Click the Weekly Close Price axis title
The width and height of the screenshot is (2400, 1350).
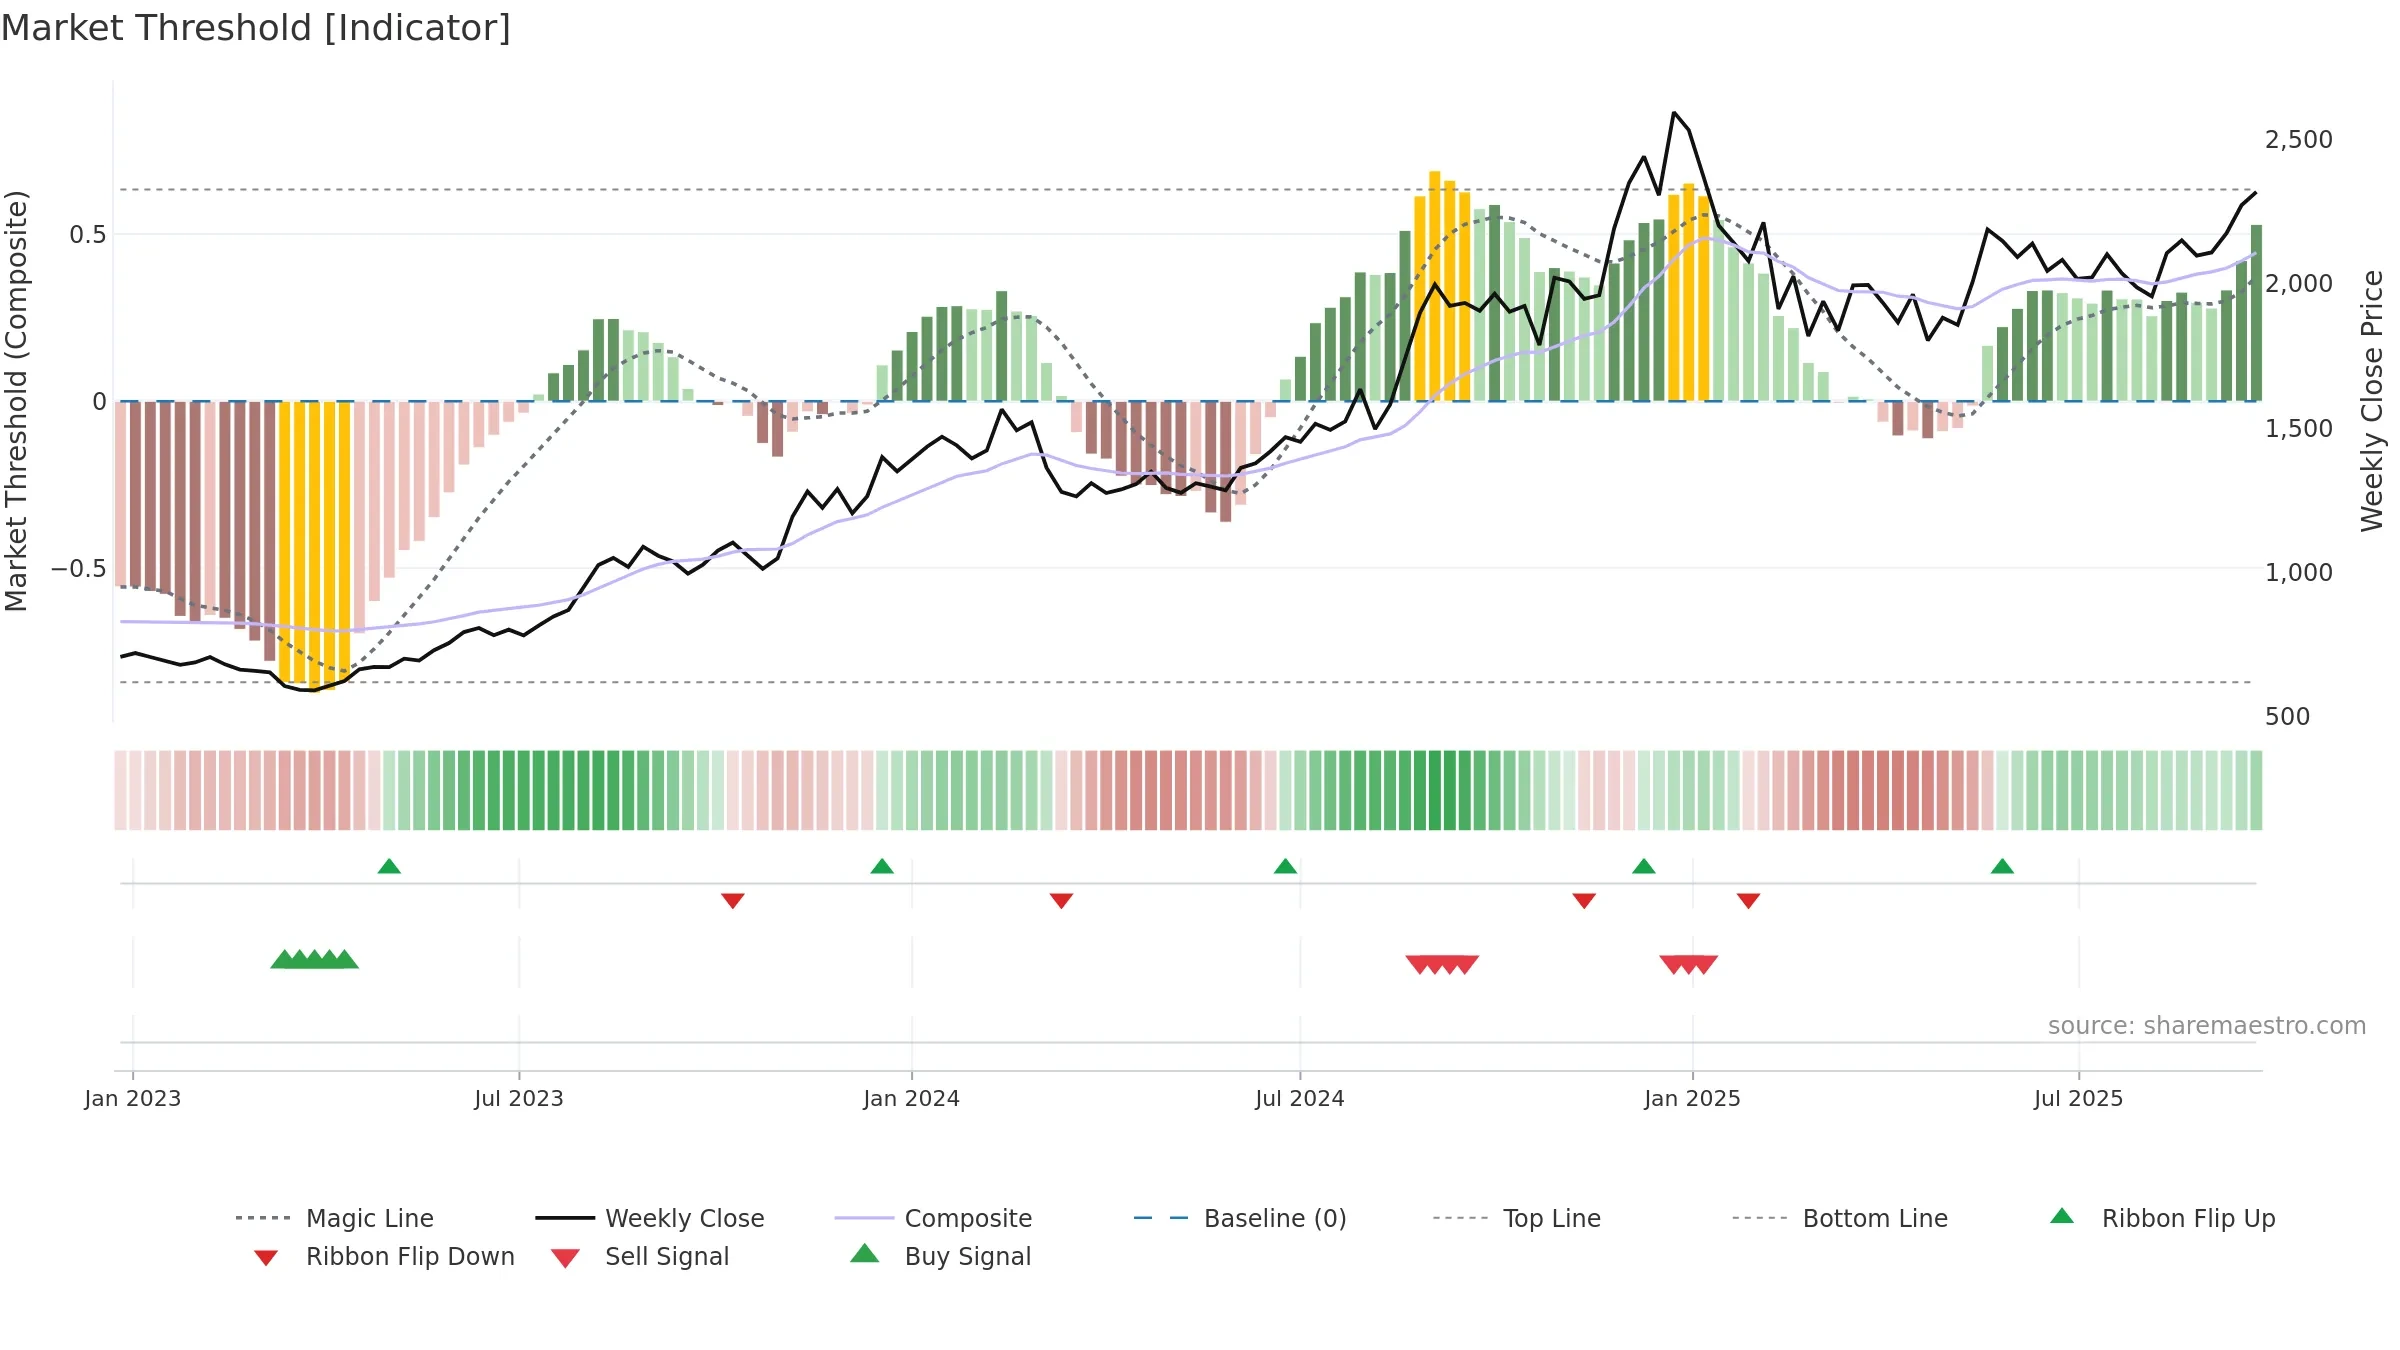[x=2372, y=401]
